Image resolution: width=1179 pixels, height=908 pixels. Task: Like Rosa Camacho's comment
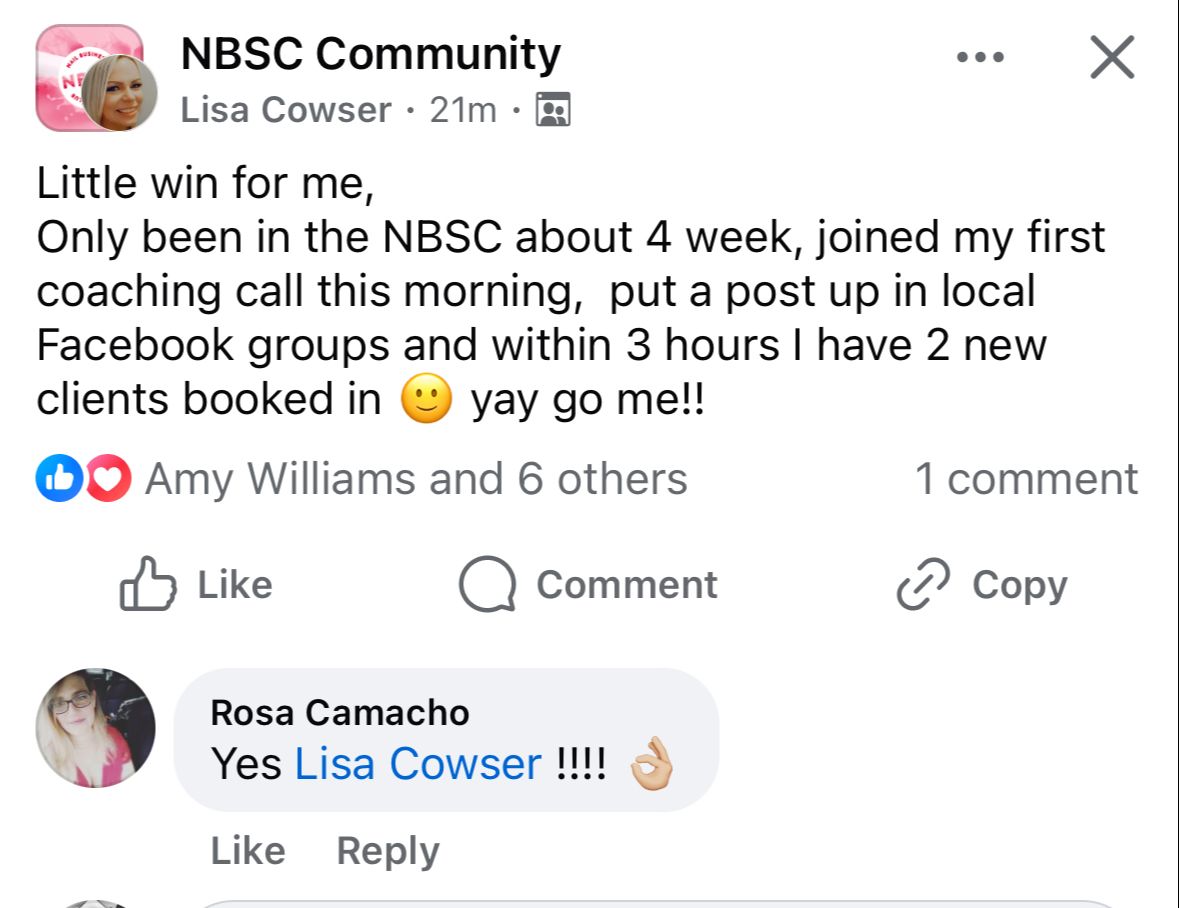pos(247,851)
